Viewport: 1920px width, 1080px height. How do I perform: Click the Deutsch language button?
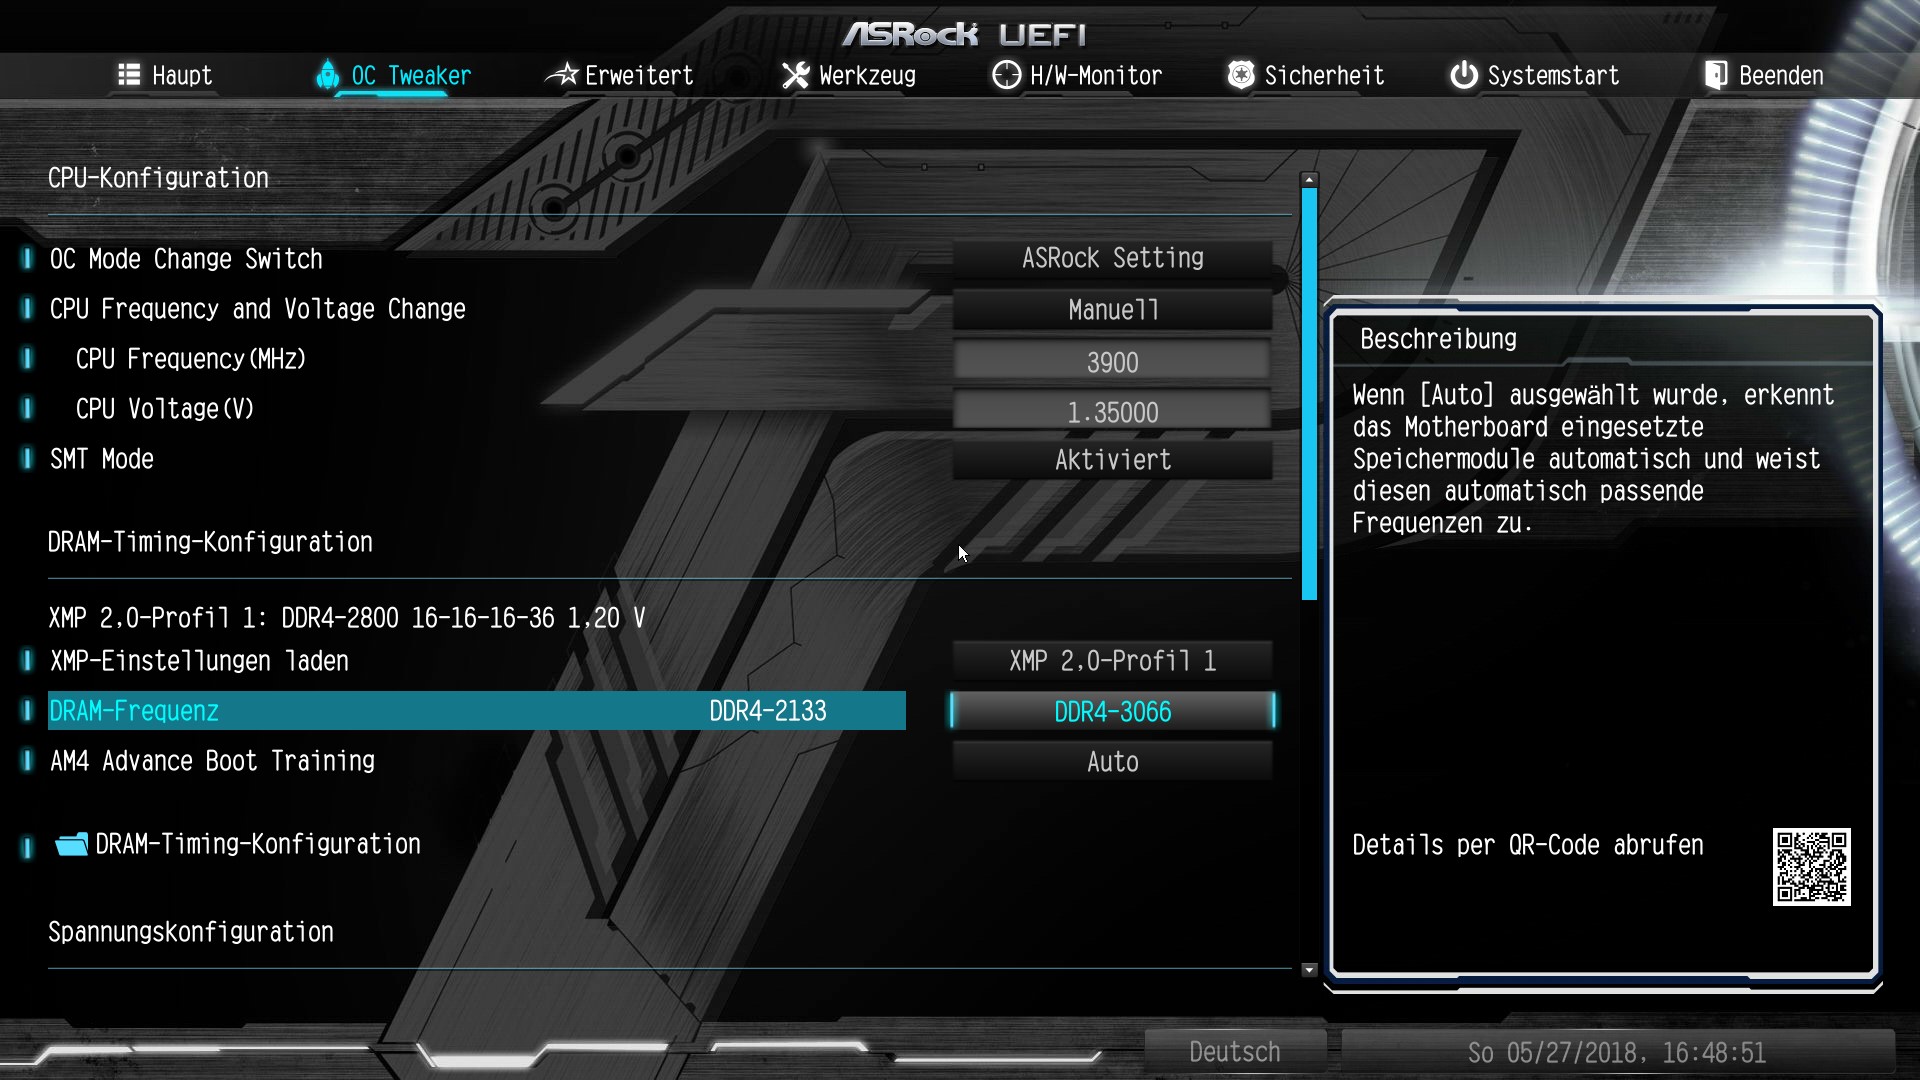(x=1234, y=1052)
